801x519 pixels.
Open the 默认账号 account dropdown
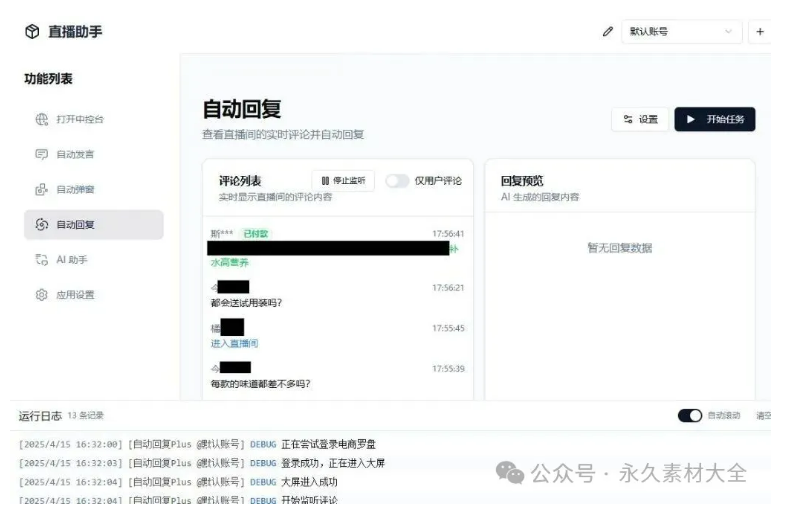pyautogui.click(x=681, y=32)
